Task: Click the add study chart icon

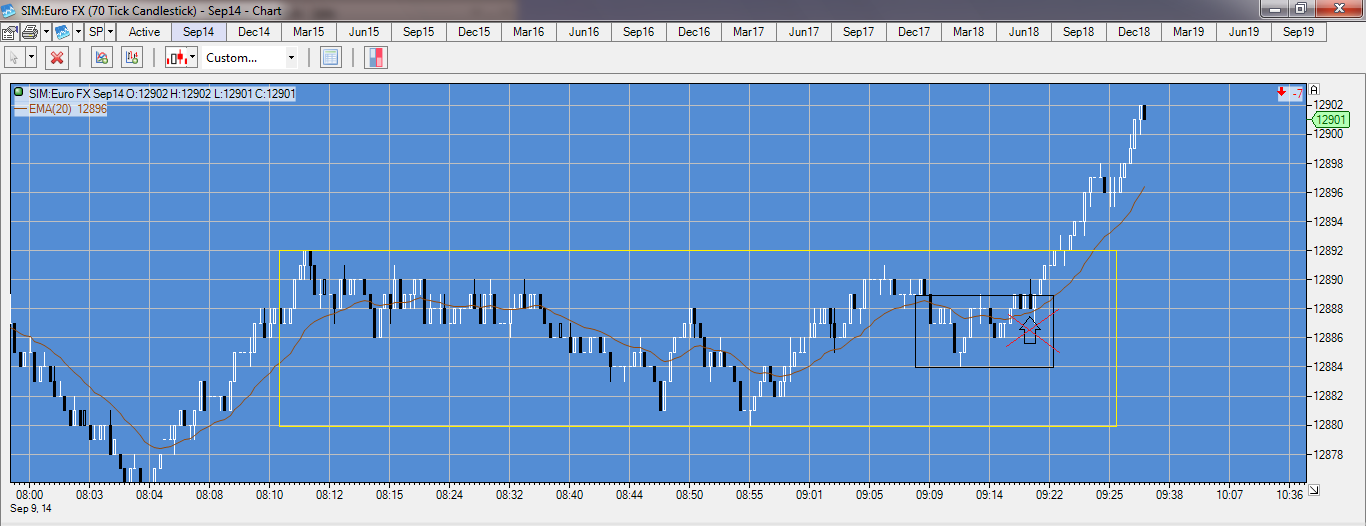Action: pyautogui.click(x=101, y=58)
